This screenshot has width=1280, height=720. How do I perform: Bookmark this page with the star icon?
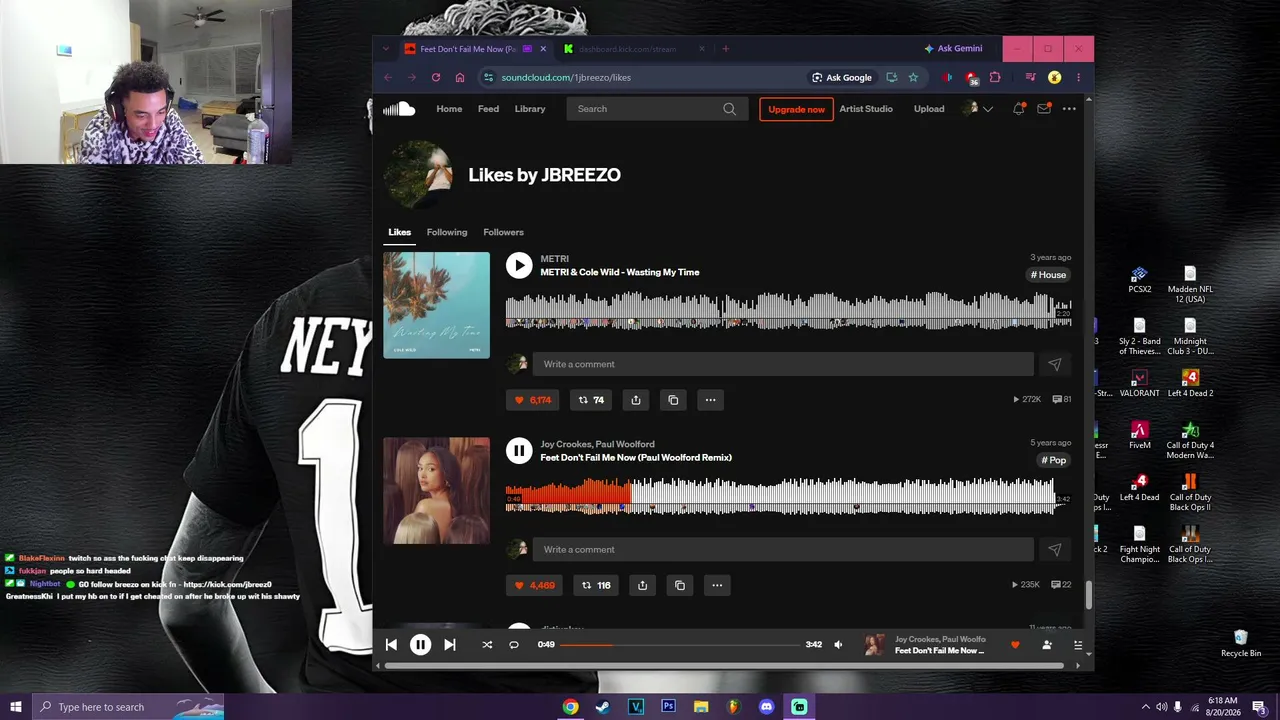pyautogui.click(x=913, y=77)
